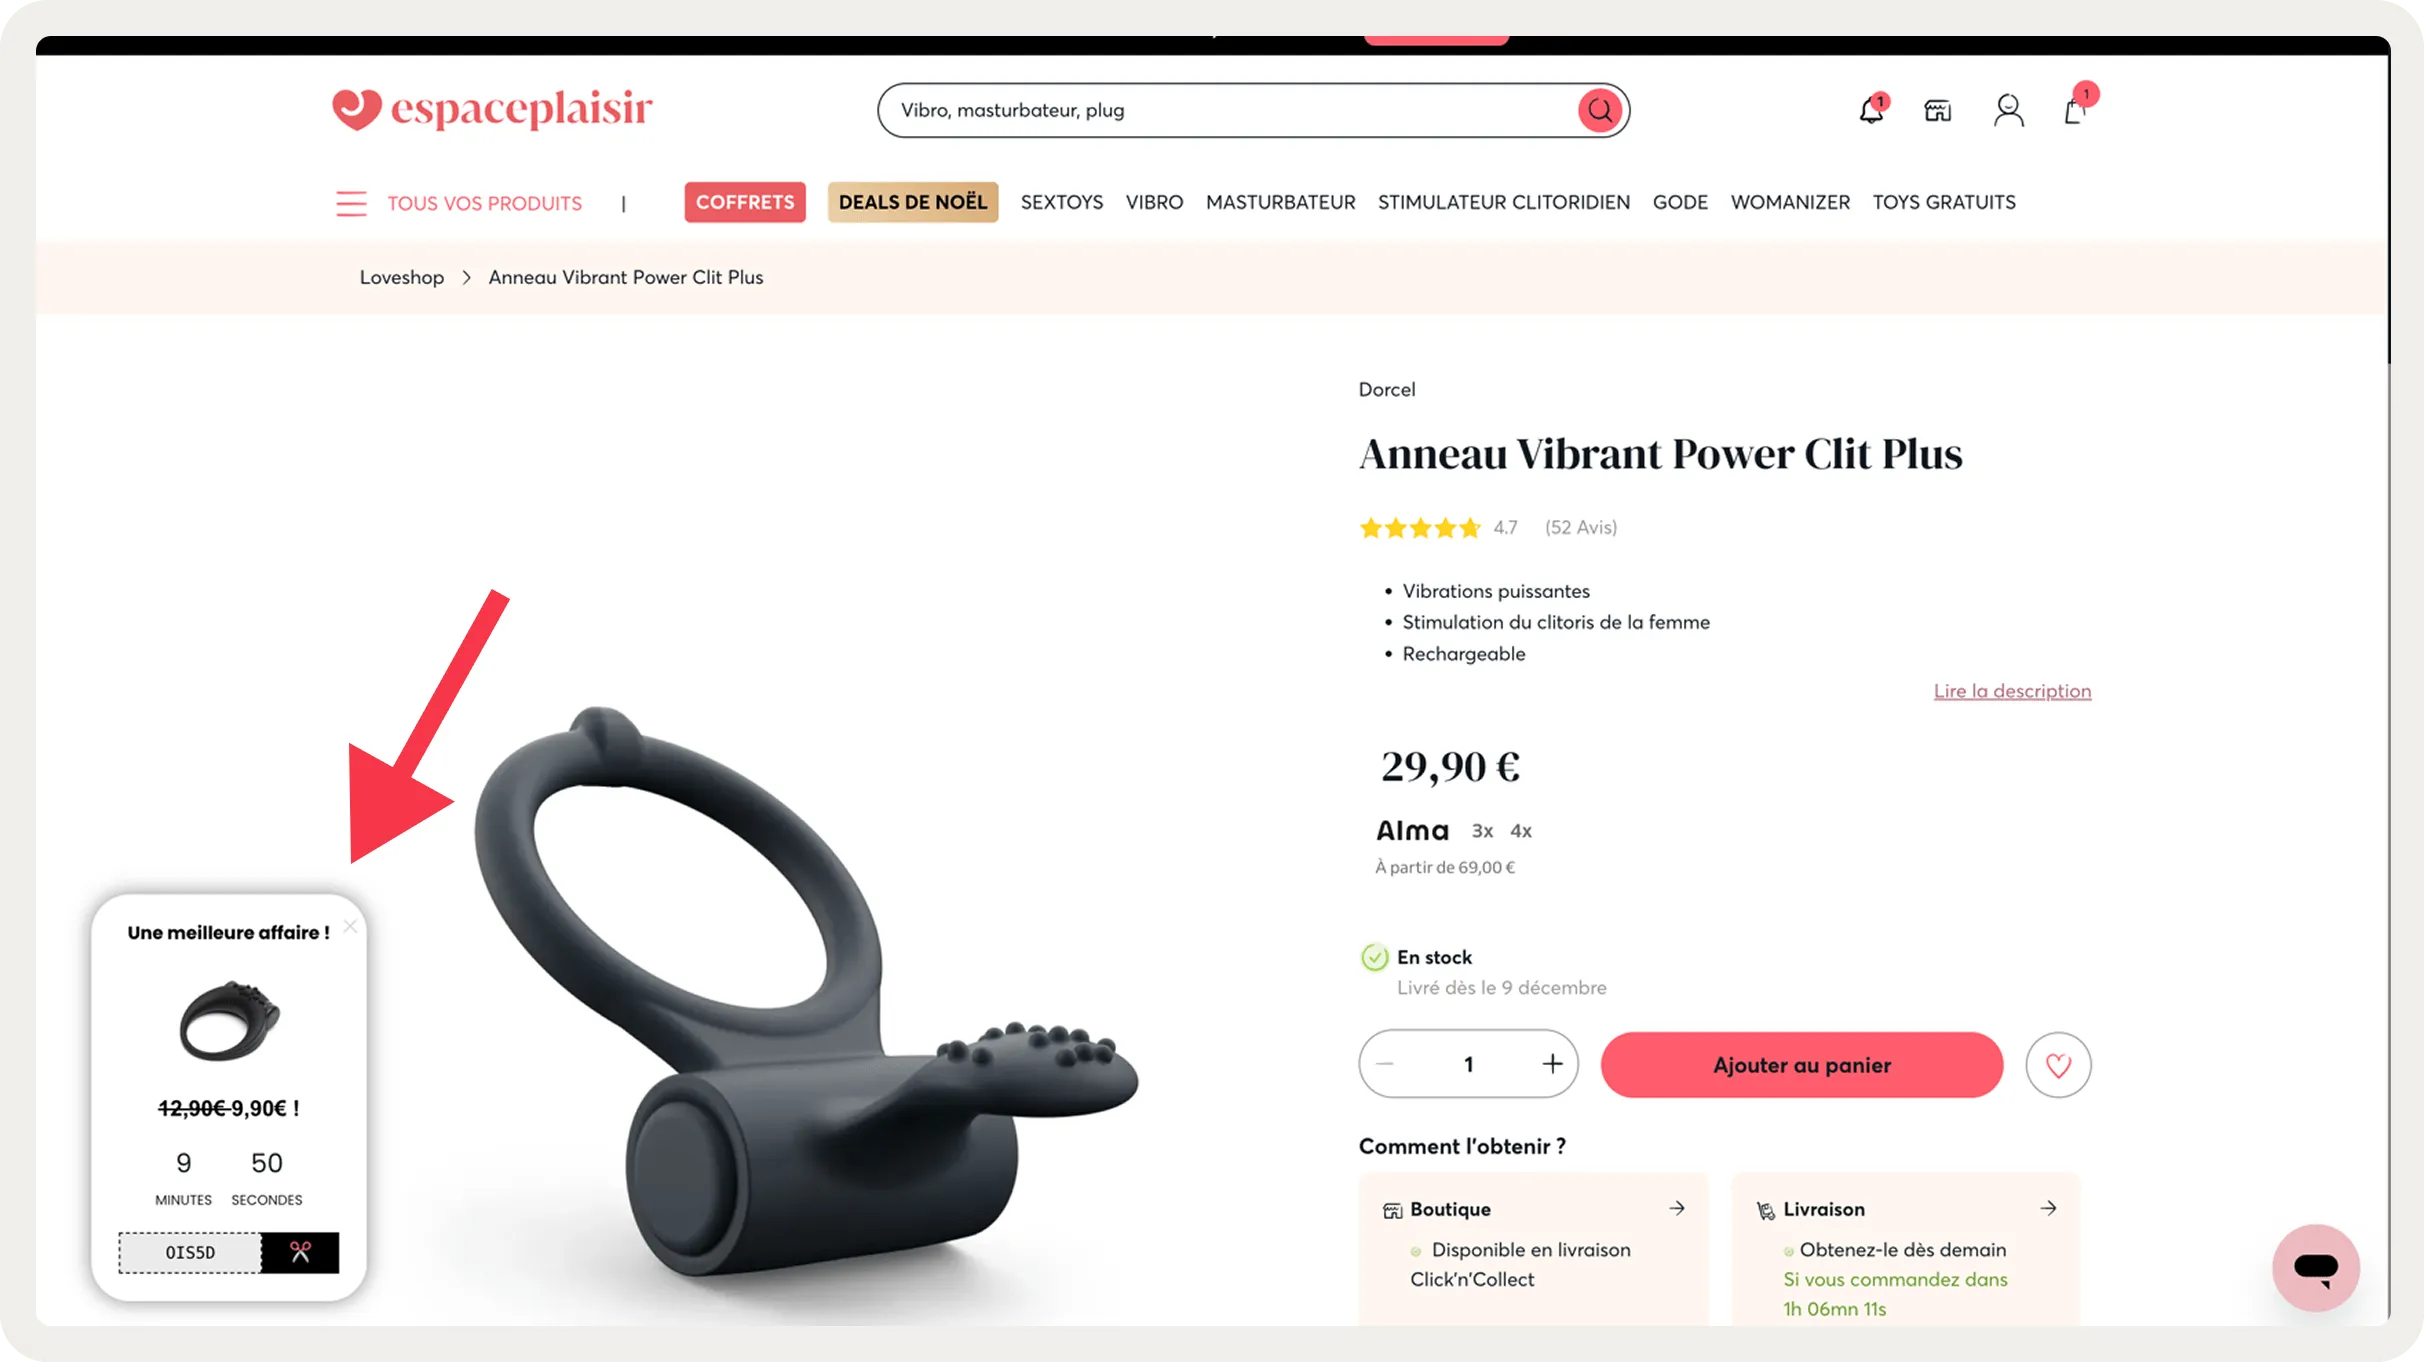Select the DEALS DE NOËL tab
The image size is (2424, 1362).
(x=913, y=202)
